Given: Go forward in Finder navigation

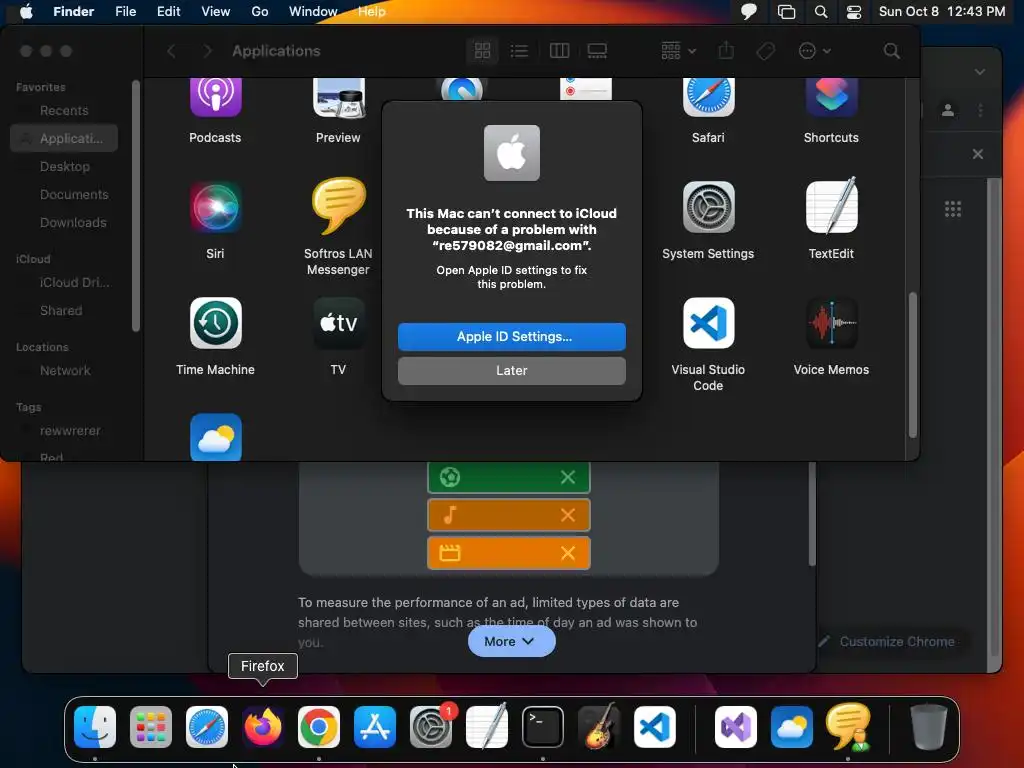Looking at the screenshot, I should tap(208, 51).
